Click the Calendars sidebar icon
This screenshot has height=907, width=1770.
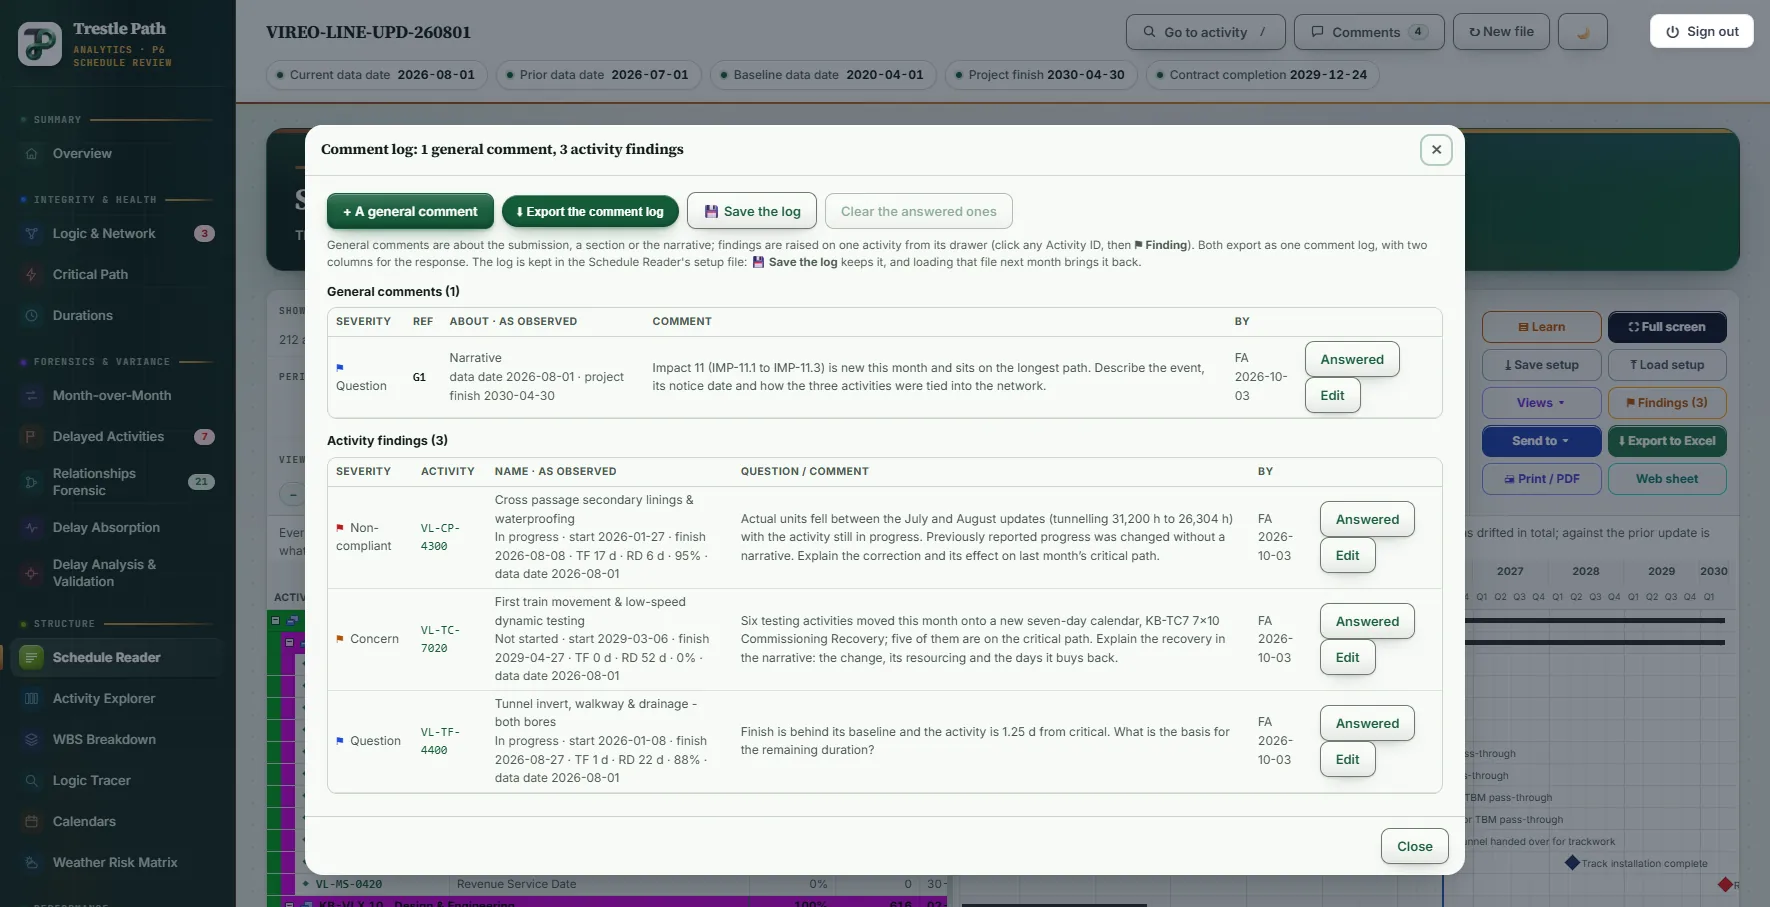31,822
